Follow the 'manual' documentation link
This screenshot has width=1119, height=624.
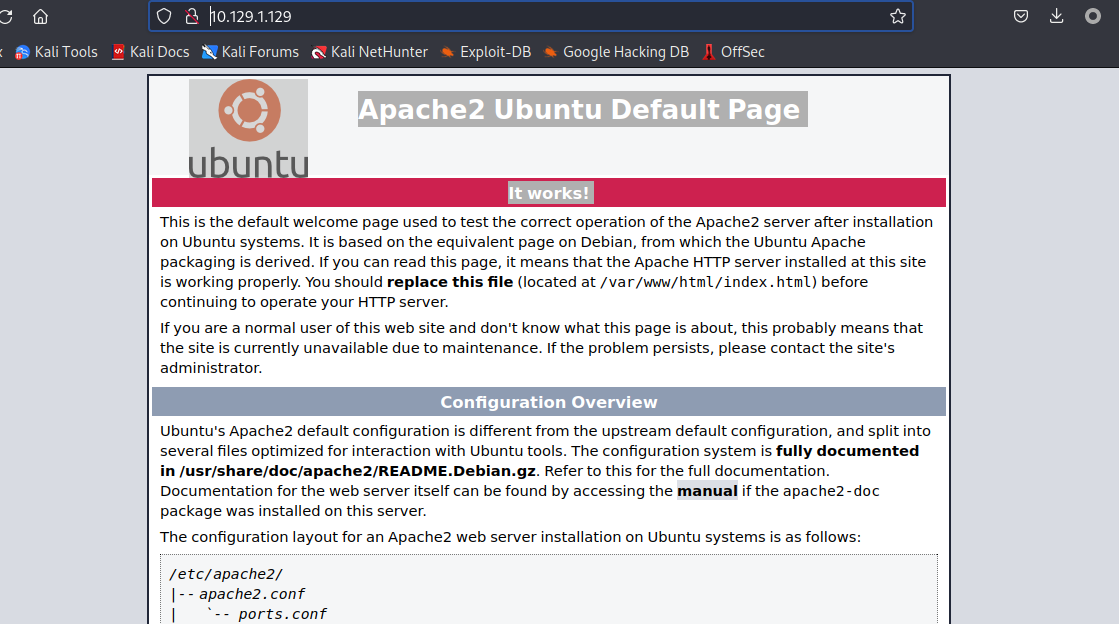click(x=707, y=491)
